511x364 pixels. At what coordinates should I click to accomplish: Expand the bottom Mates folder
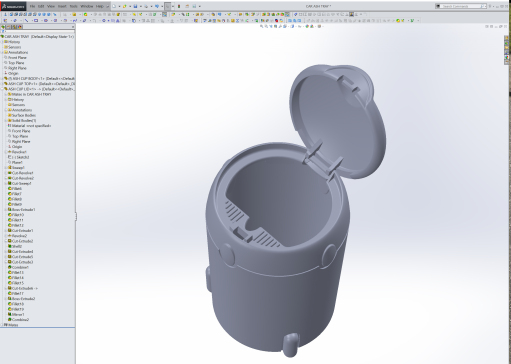[2, 325]
